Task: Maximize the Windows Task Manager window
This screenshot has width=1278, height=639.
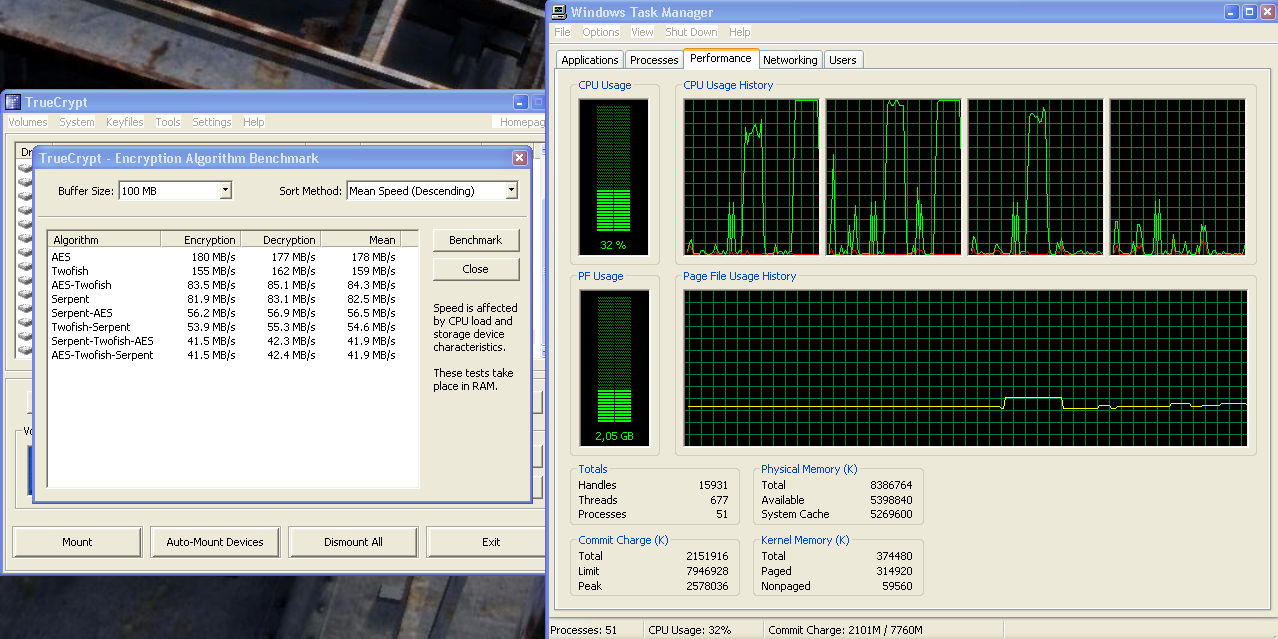Action: (1250, 12)
